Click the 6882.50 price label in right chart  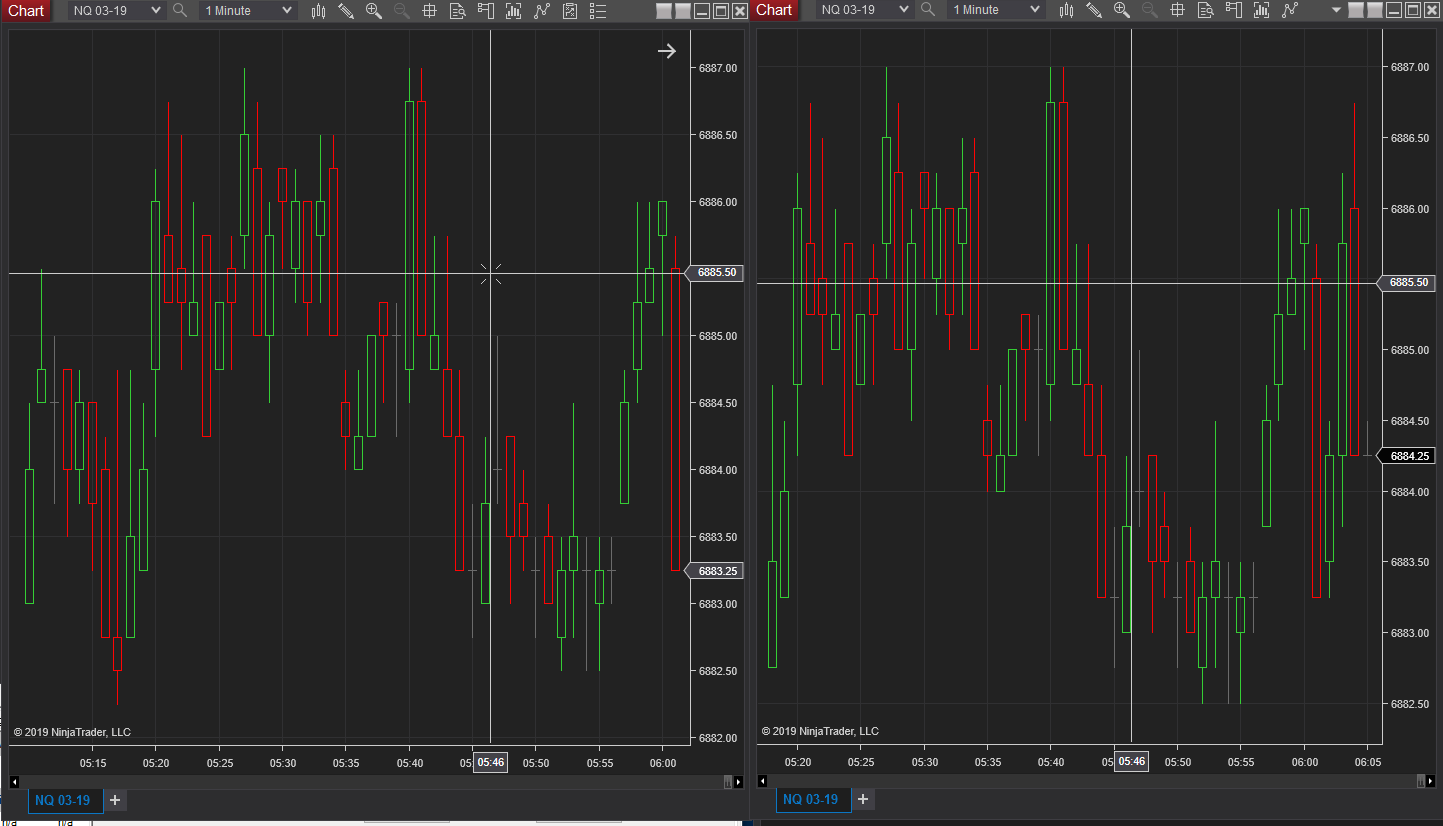tap(1410, 704)
